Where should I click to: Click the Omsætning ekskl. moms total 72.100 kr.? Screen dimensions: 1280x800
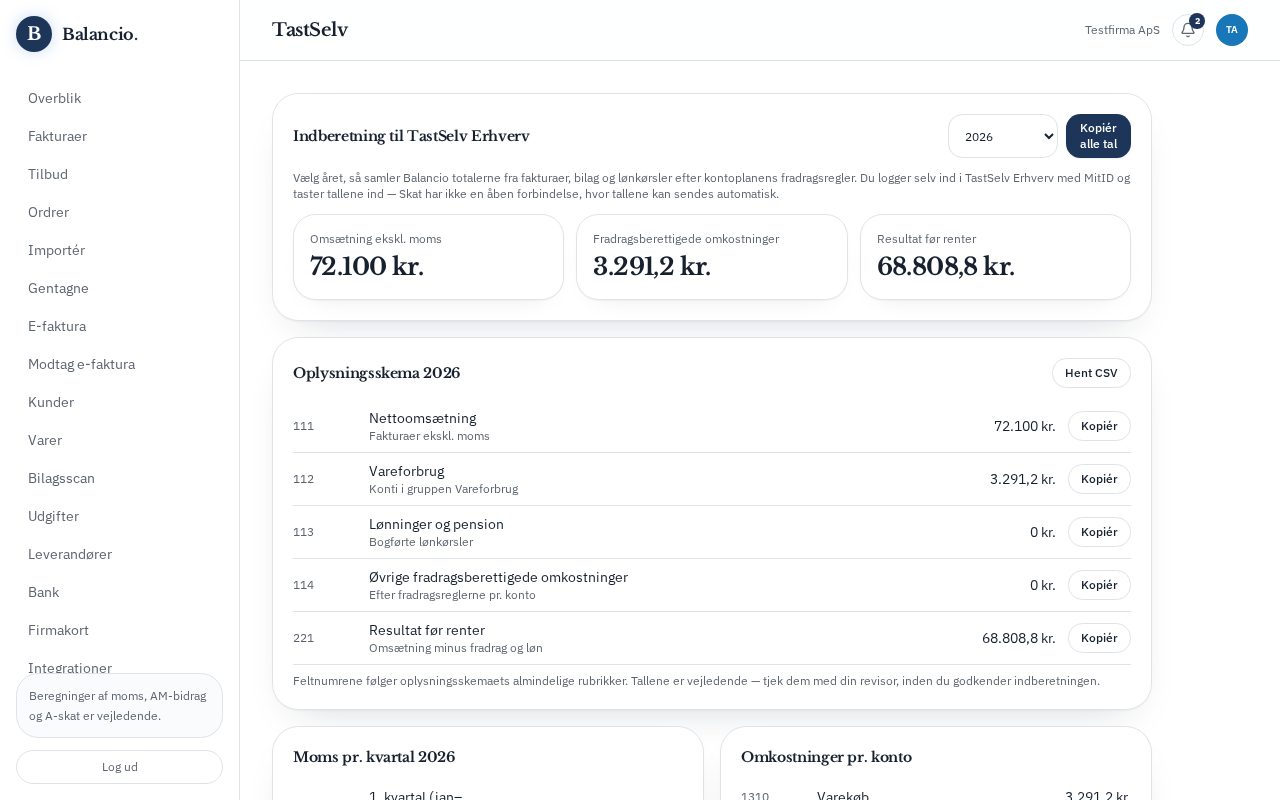[367, 267]
